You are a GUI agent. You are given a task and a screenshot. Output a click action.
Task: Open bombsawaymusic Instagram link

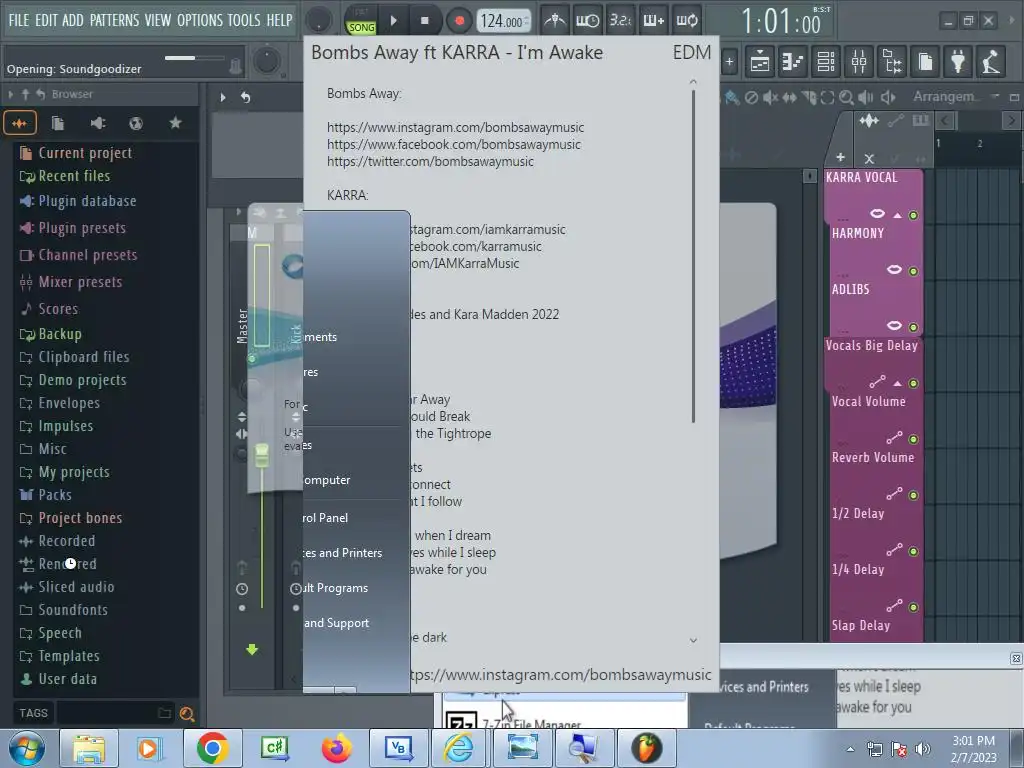coord(456,127)
